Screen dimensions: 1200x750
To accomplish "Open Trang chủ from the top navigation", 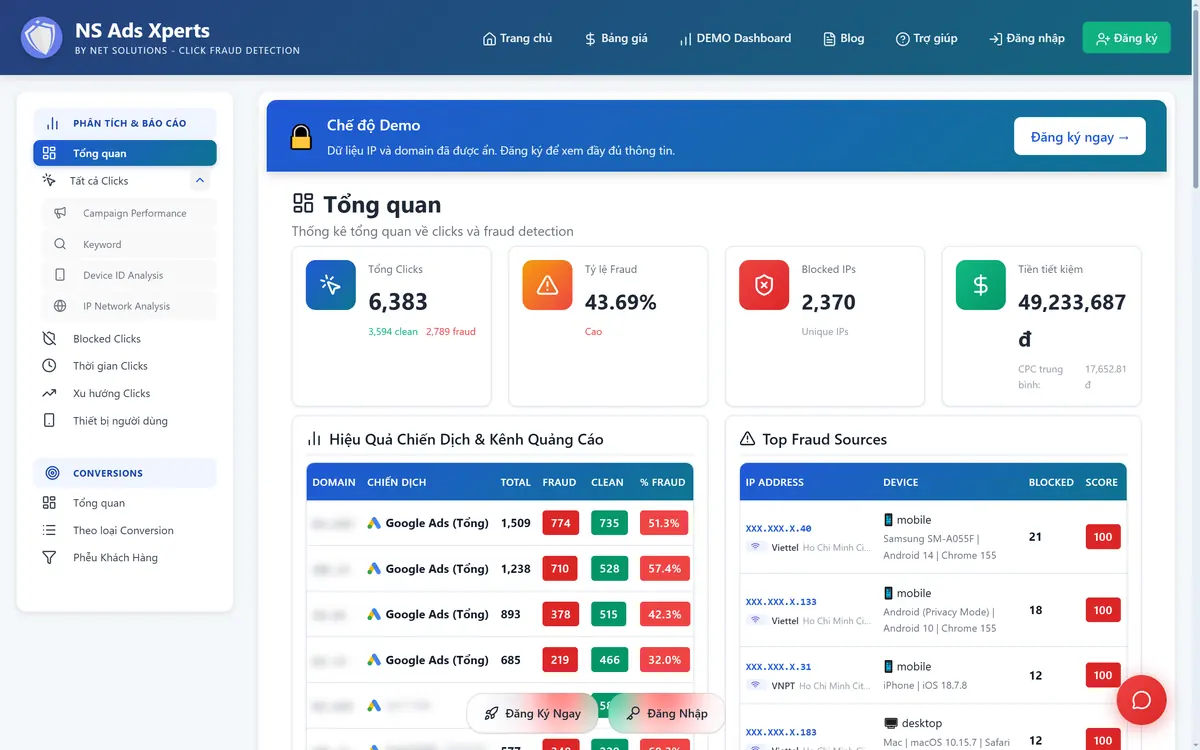I will point(517,38).
